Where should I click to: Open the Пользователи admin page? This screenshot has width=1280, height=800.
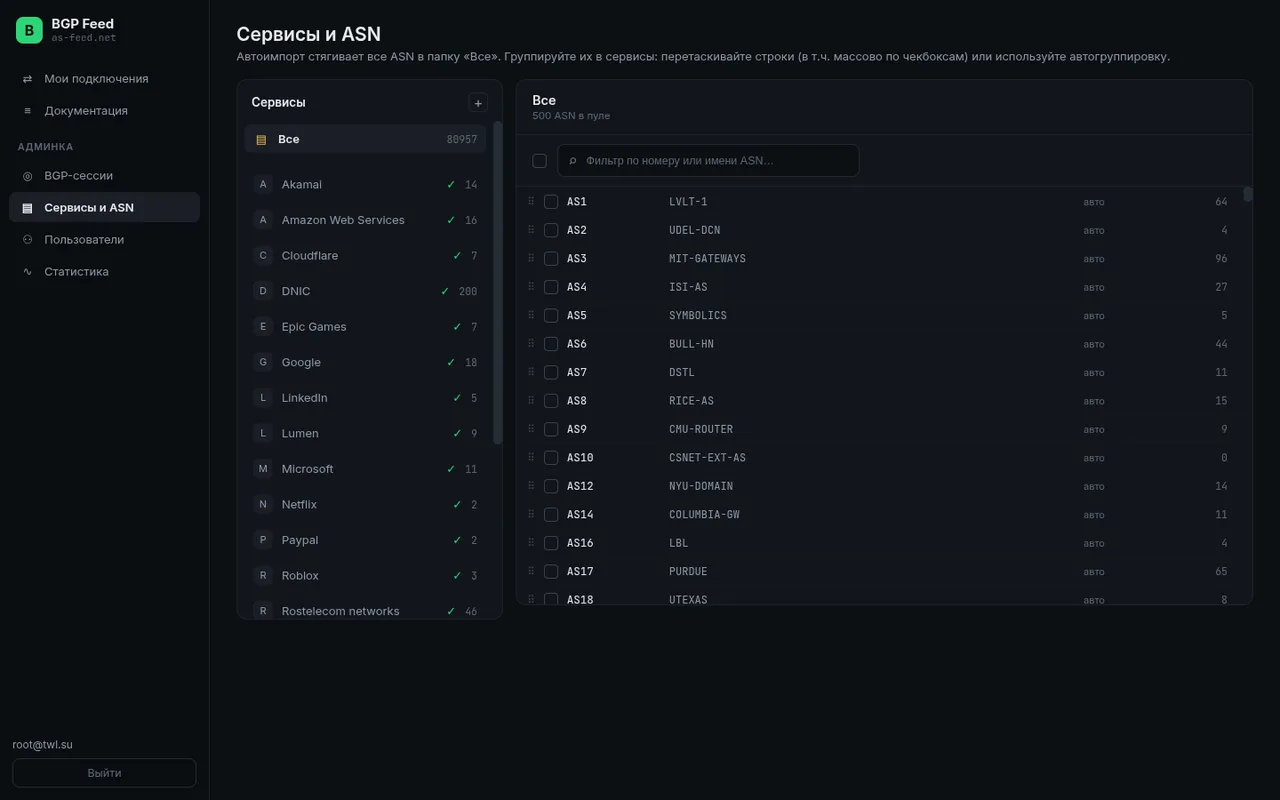104,240
